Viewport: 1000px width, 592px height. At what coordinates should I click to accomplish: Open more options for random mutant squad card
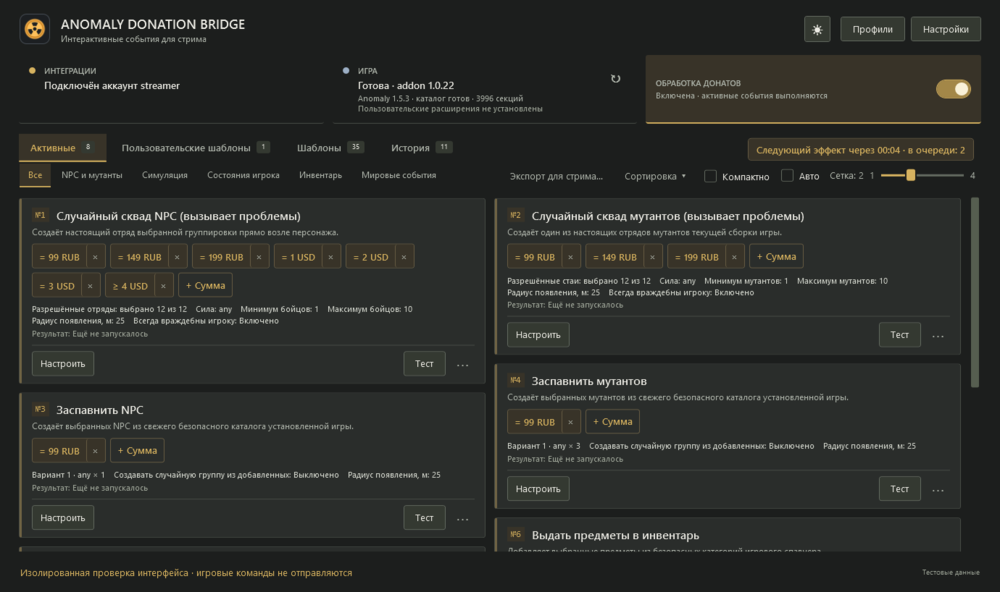tap(938, 336)
